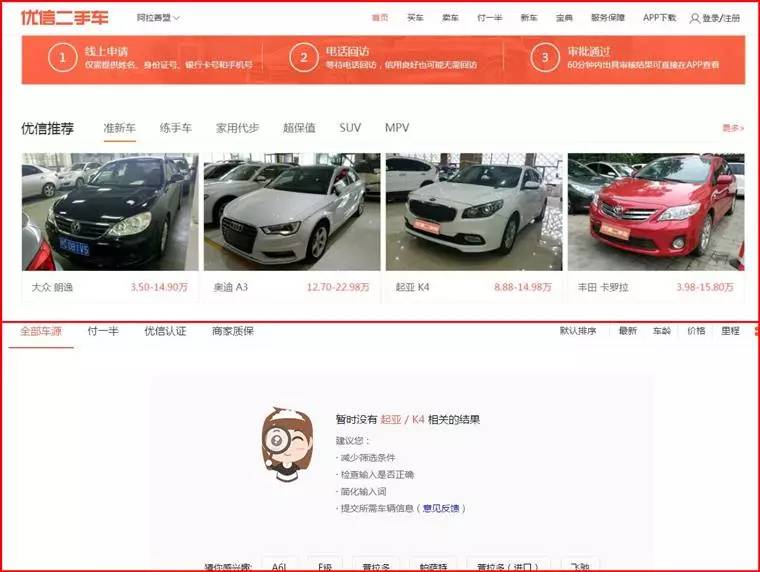
Task: Click the 丰田 卡罗拉 car name
Action: (603, 287)
